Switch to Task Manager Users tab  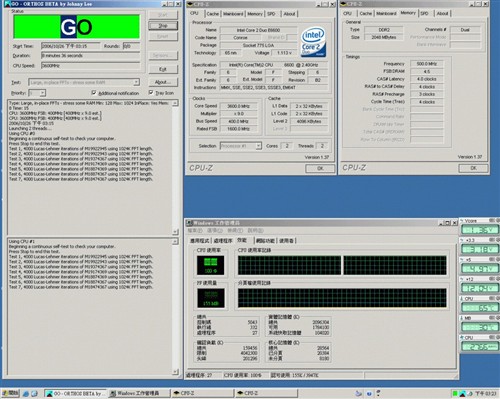(x=286, y=241)
